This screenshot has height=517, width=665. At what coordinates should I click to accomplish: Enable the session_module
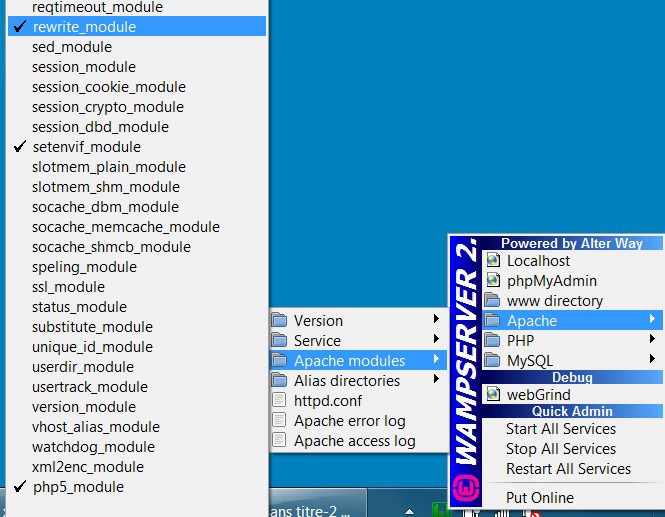coord(137,67)
